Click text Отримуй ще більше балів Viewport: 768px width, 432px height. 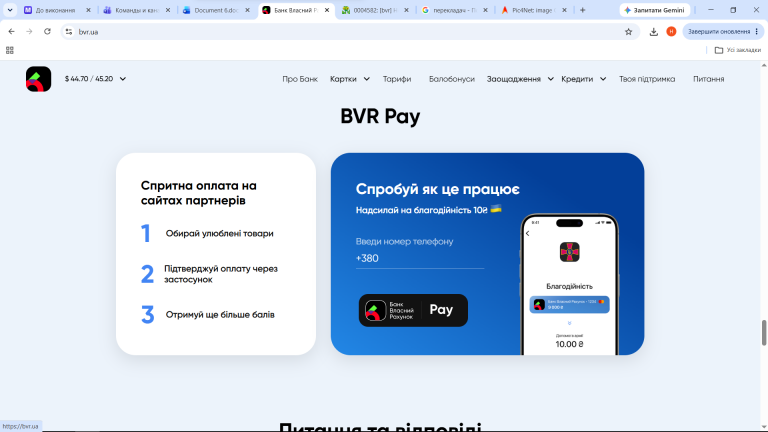tap(220, 314)
